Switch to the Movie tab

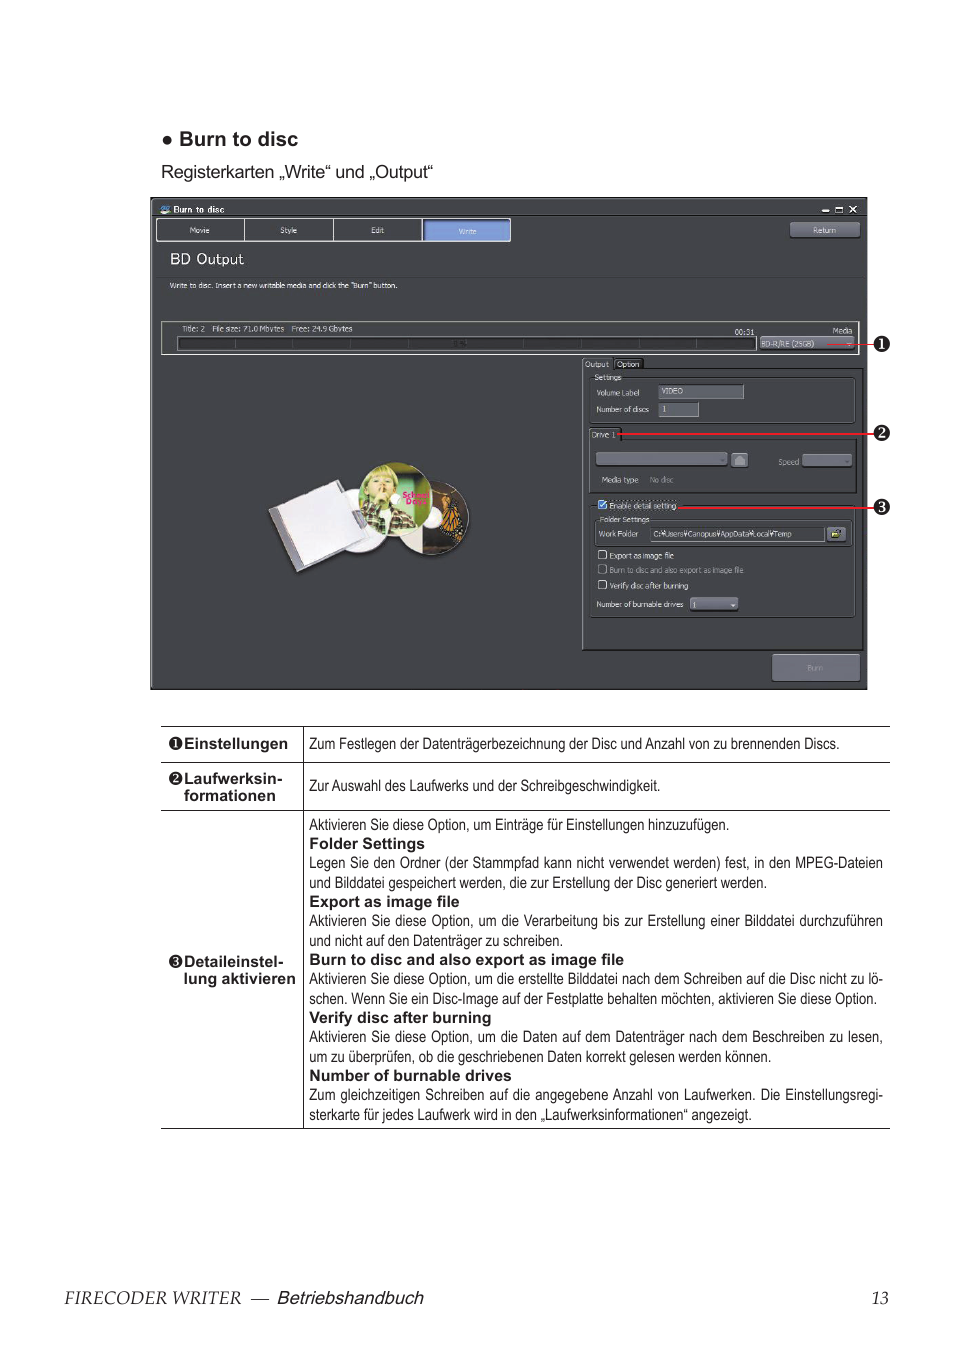[200, 230]
